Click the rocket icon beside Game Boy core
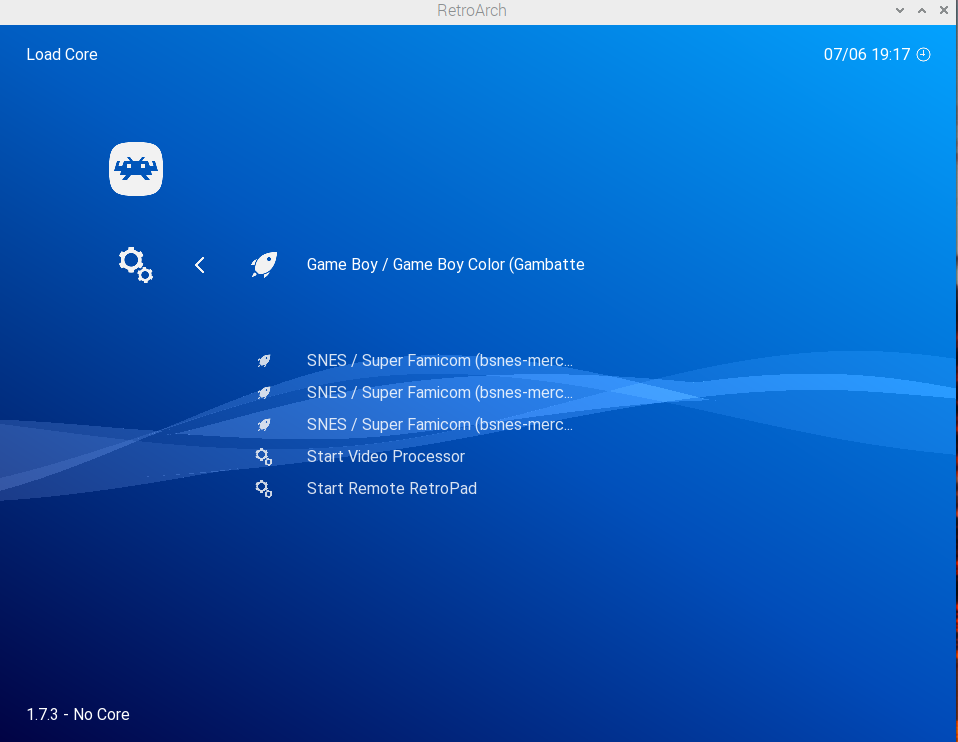 (264, 265)
